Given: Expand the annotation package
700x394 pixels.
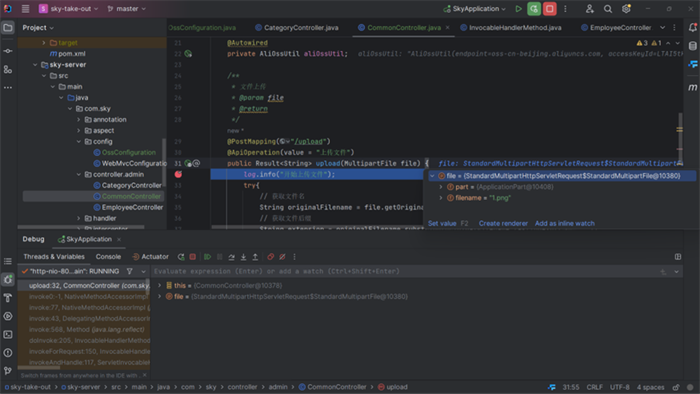Looking at the screenshot, I should (79, 120).
